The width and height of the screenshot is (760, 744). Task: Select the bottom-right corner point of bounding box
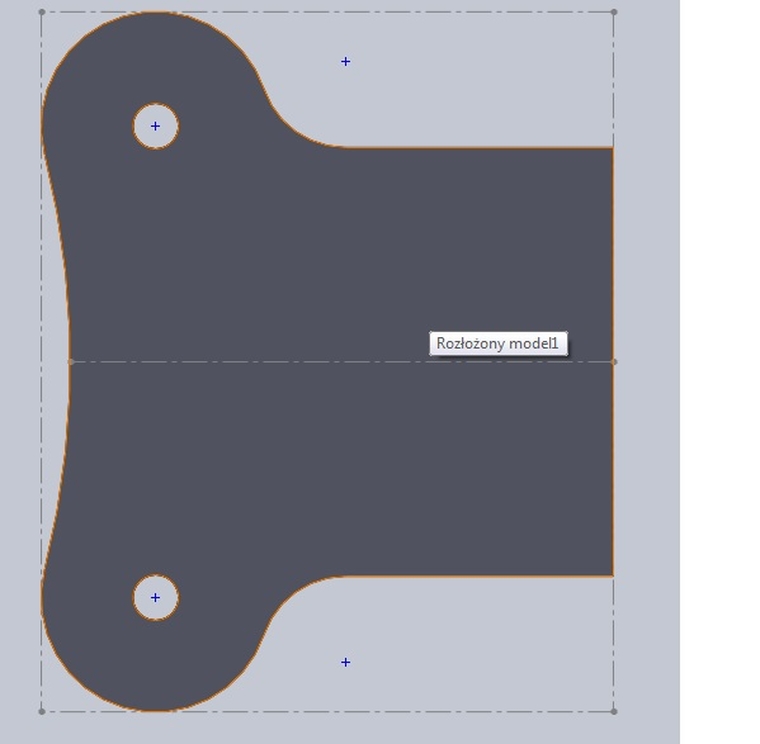tap(614, 712)
